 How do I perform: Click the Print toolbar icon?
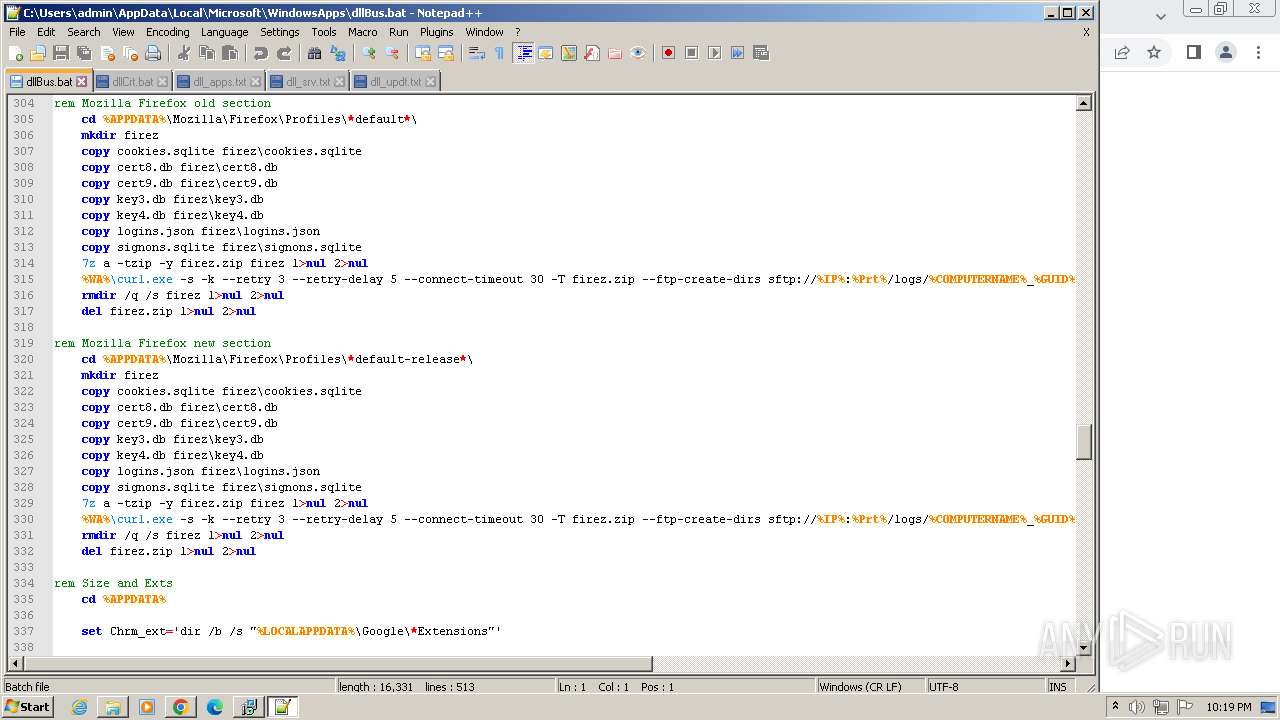pyautogui.click(x=153, y=53)
